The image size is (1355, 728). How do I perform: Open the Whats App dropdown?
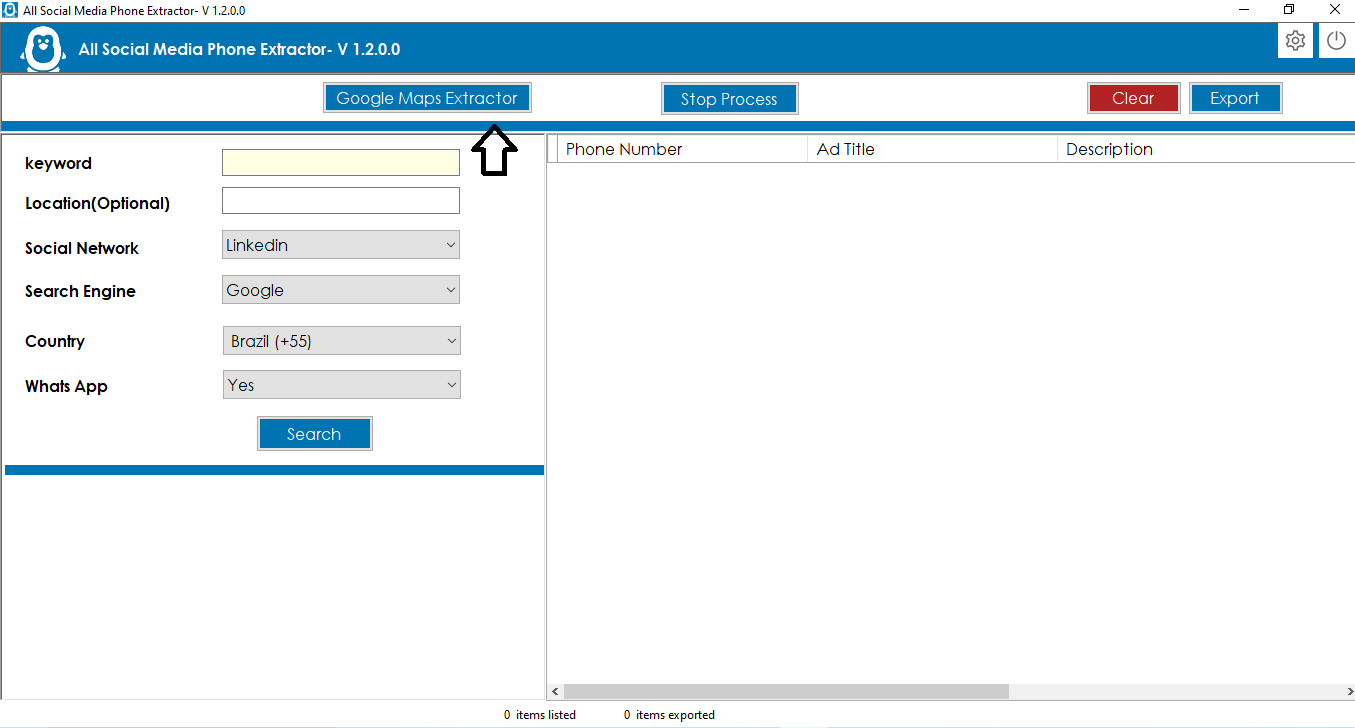point(341,384)
